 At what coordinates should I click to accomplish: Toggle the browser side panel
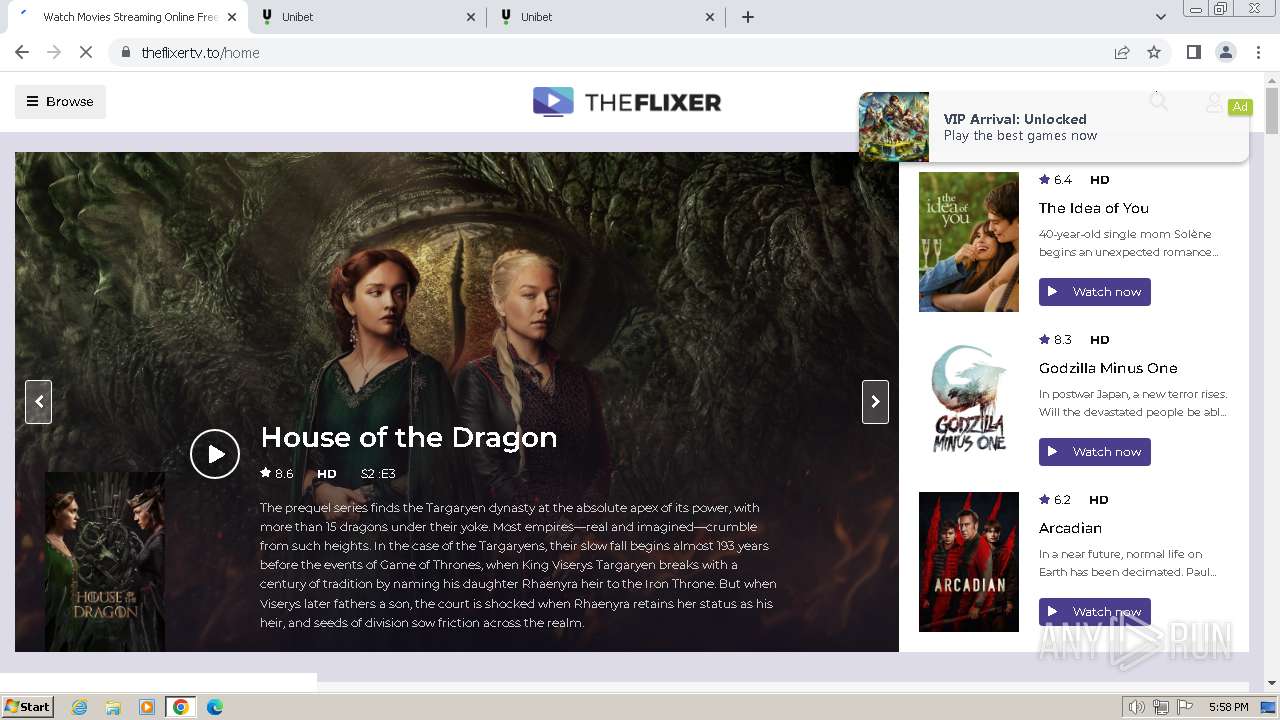pyautogui.click(x=1194, y=52)
